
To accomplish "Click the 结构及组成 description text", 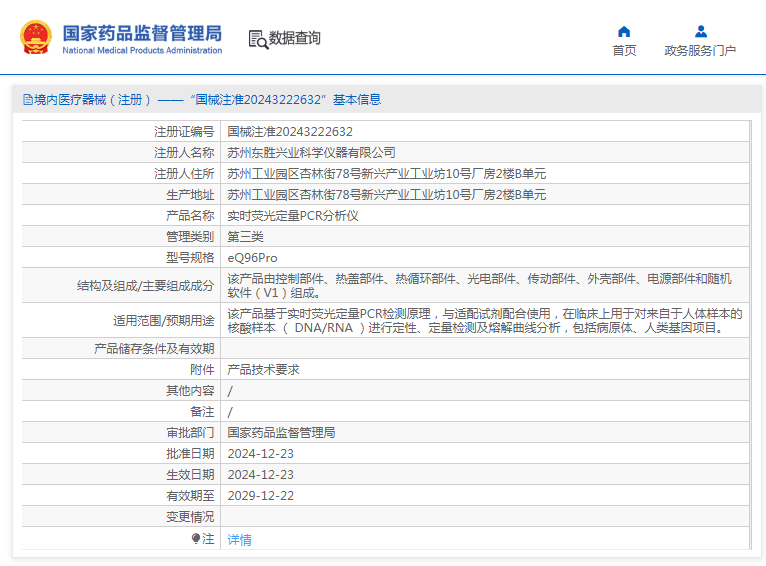I will coord(479,286).
